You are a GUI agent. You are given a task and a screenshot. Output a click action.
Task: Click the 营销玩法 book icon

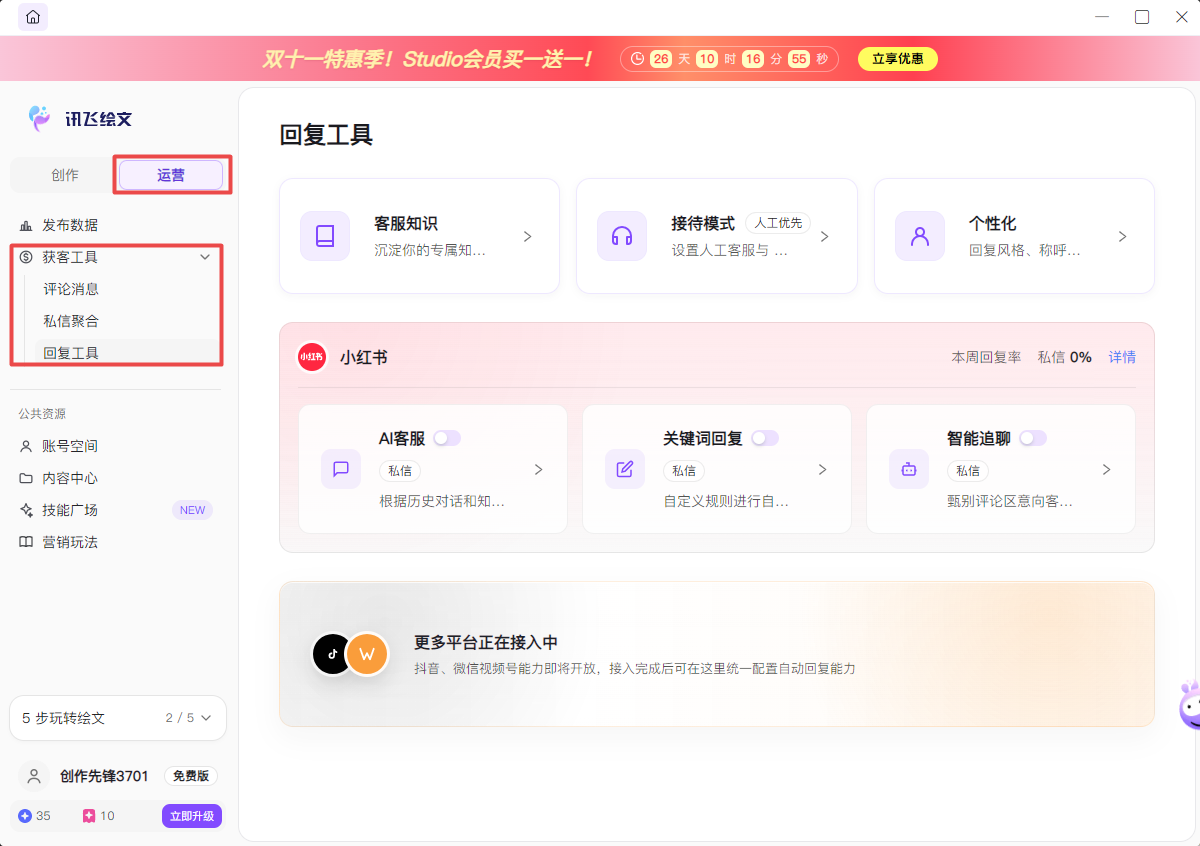(26, 542)
